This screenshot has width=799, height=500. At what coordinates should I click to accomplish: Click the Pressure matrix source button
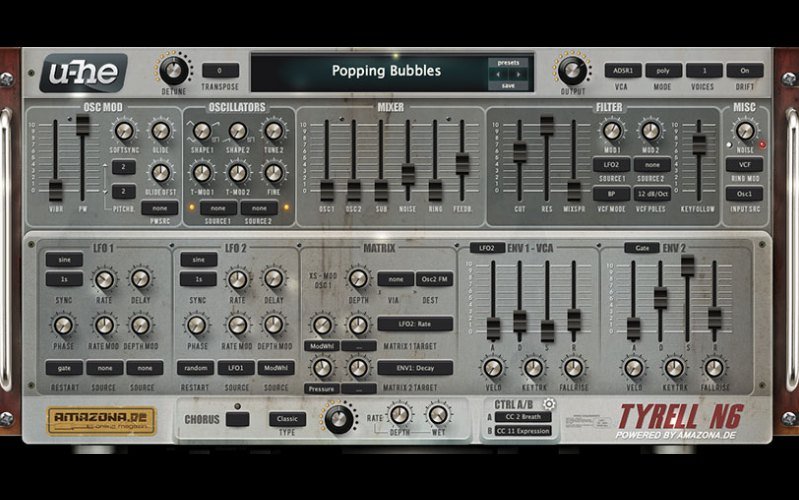[x=322, y=389]
